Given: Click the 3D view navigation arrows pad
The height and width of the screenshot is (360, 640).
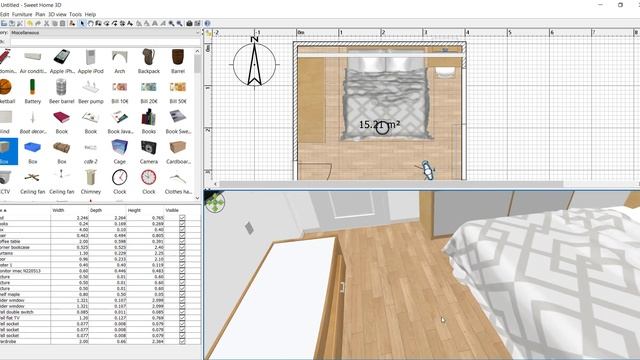Looking at the screenshot, I should tap(215, 202).
